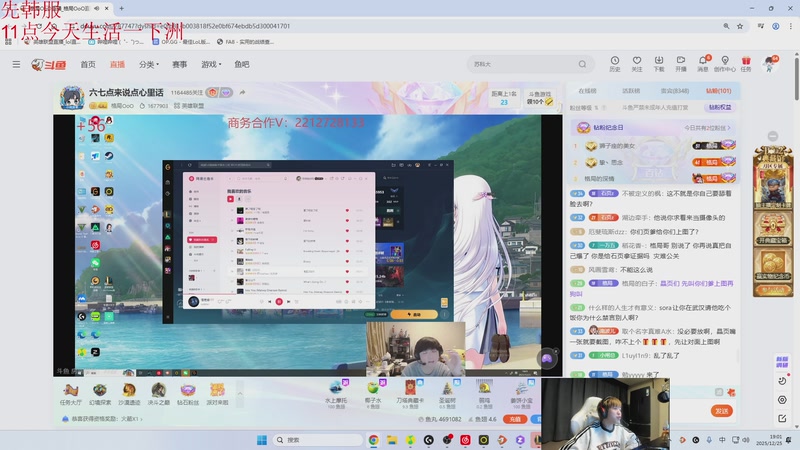
Task: Click the page vertical scrollbar
Action: click(x=796, y=77)
